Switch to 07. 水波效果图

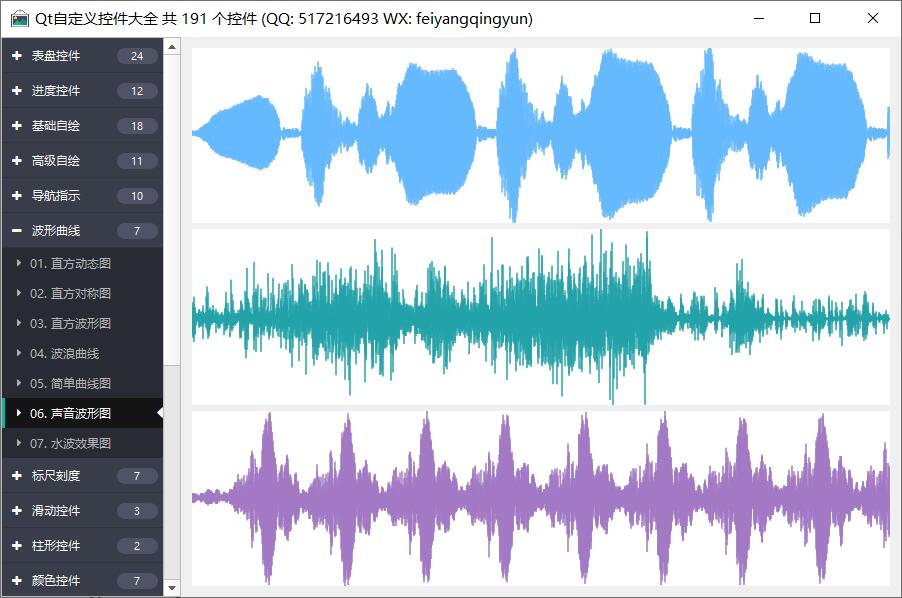tap(70, 443)
